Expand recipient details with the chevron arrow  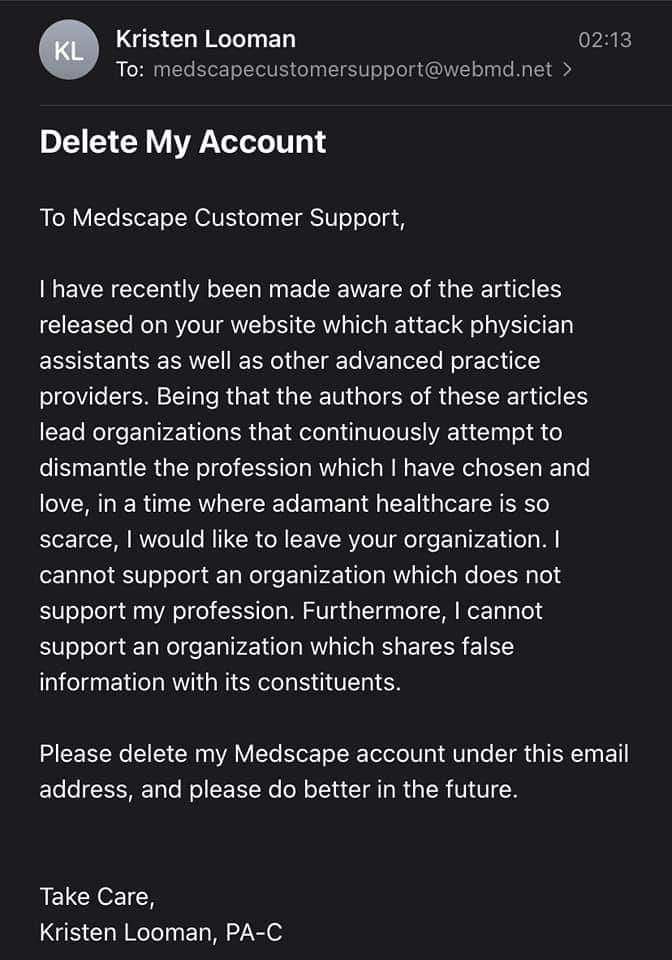567,70
